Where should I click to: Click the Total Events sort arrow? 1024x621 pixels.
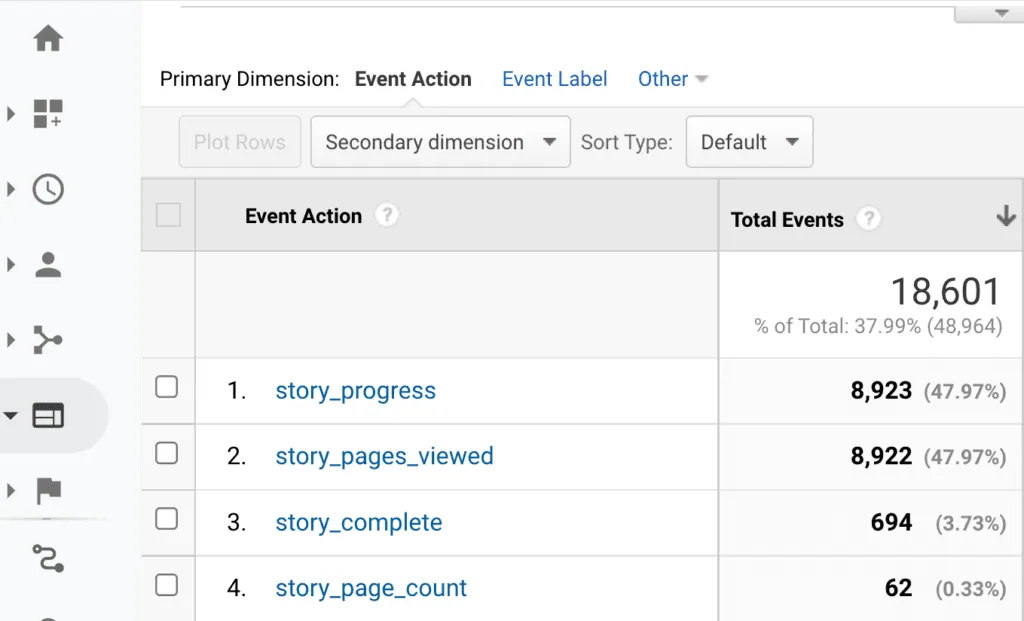click(1006, 216)
